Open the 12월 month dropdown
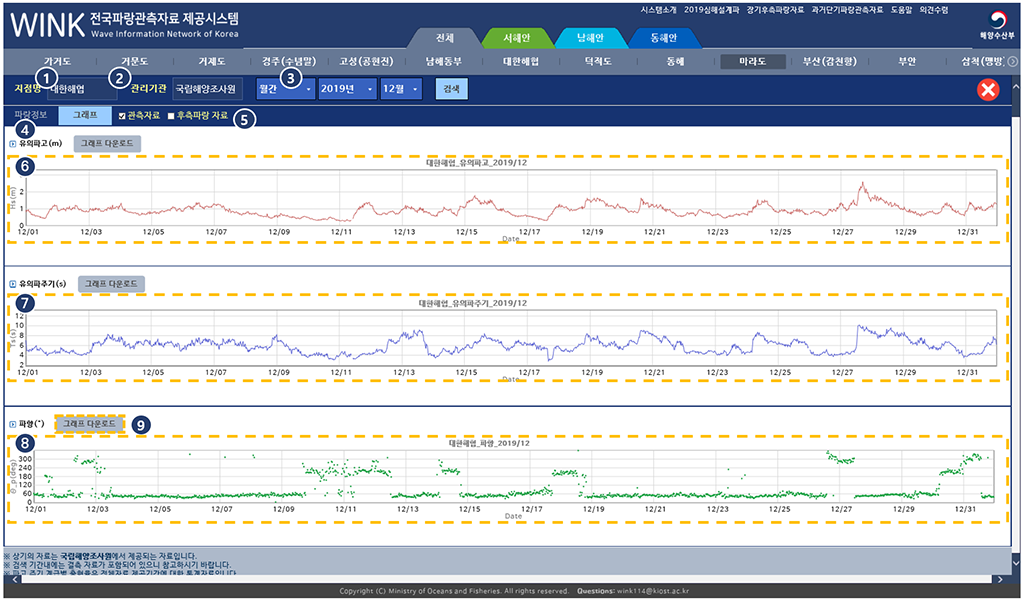 tap(402, 89)
